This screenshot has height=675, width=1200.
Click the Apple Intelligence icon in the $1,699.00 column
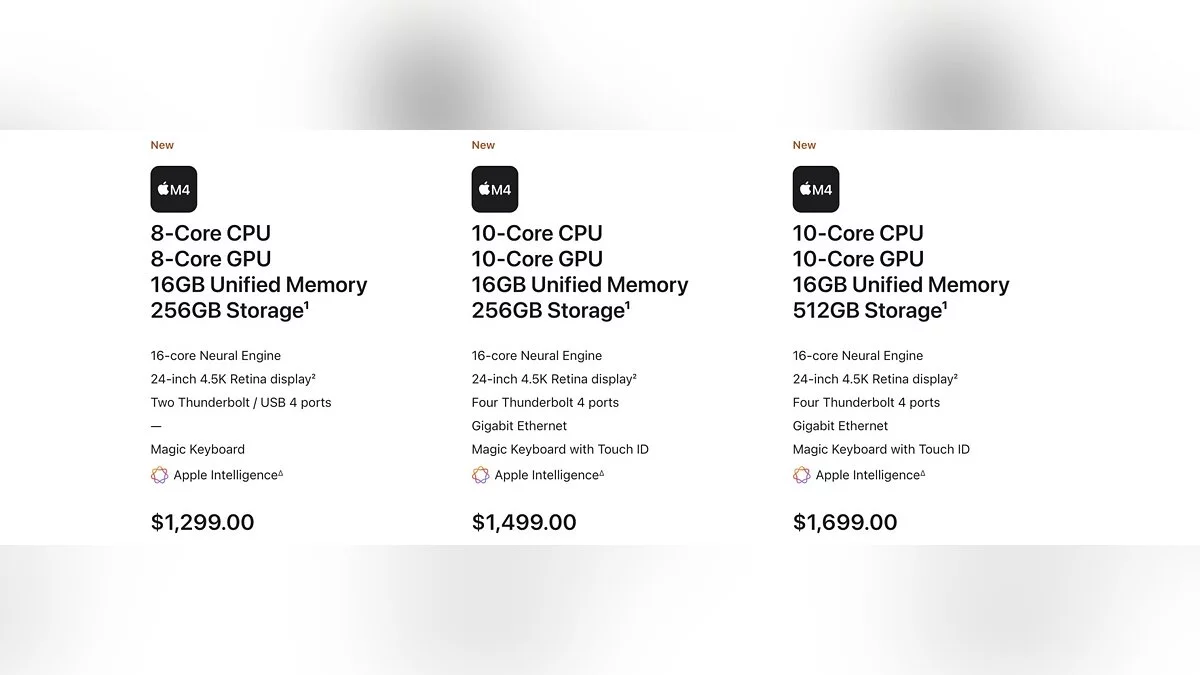(802, 475)
